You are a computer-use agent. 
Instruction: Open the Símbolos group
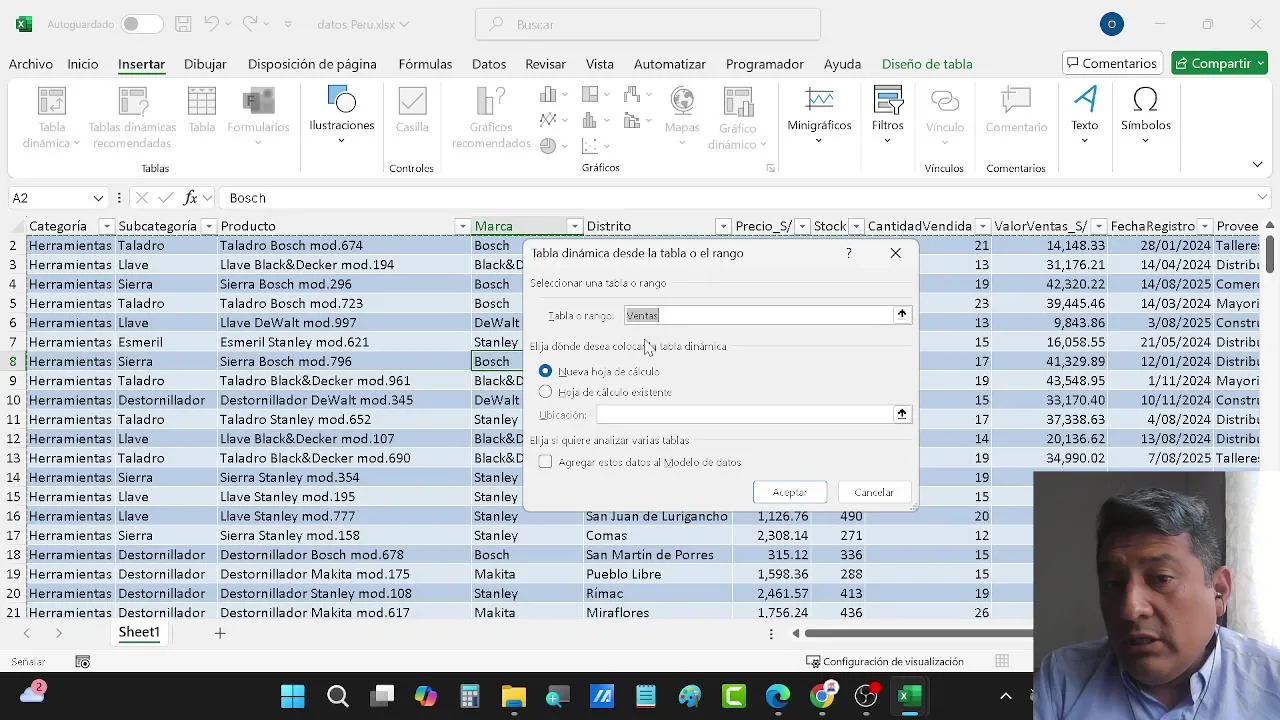1145,115
